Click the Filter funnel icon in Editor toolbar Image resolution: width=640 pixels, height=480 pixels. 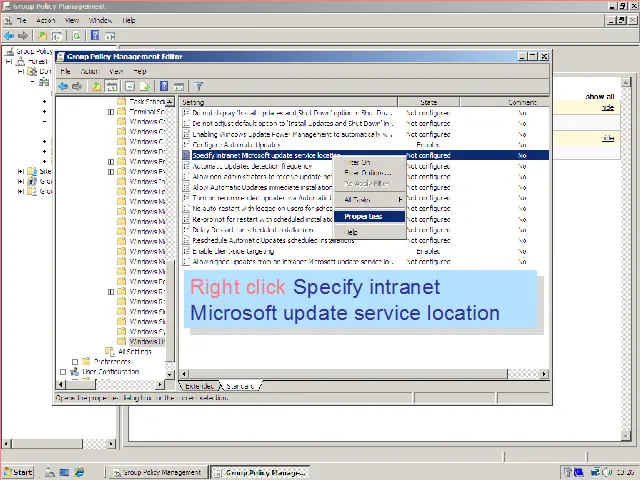[x=198, y=86]
